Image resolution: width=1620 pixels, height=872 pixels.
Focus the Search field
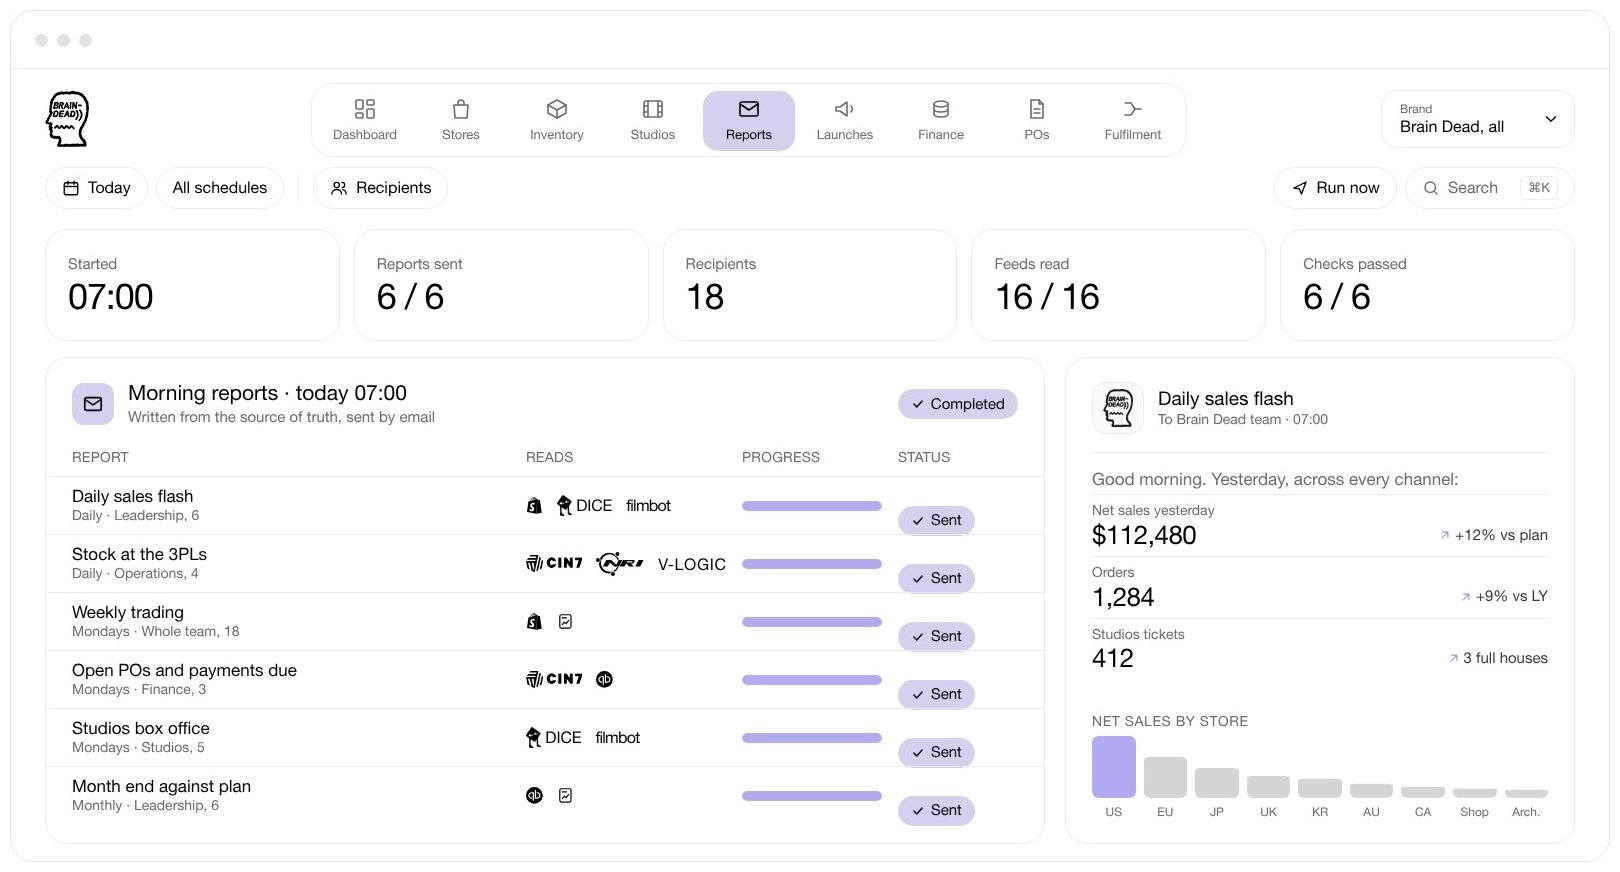[1490, 188]
